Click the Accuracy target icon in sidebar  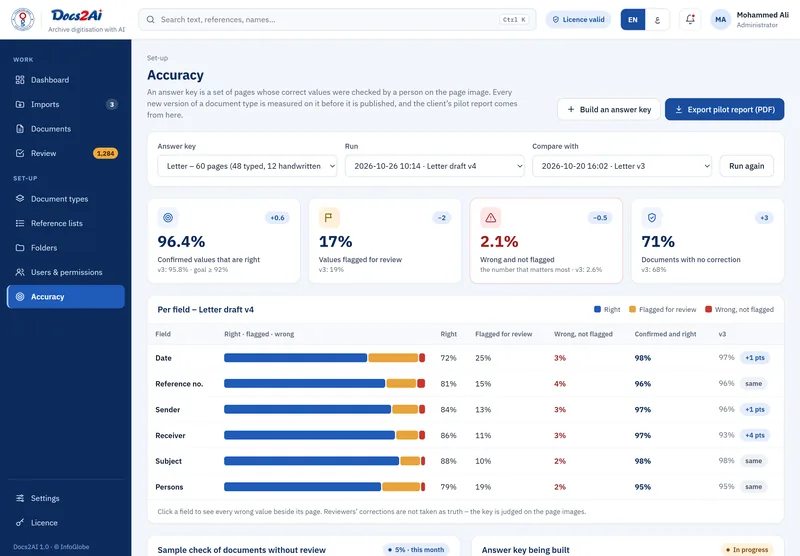[x=20, y=296]
